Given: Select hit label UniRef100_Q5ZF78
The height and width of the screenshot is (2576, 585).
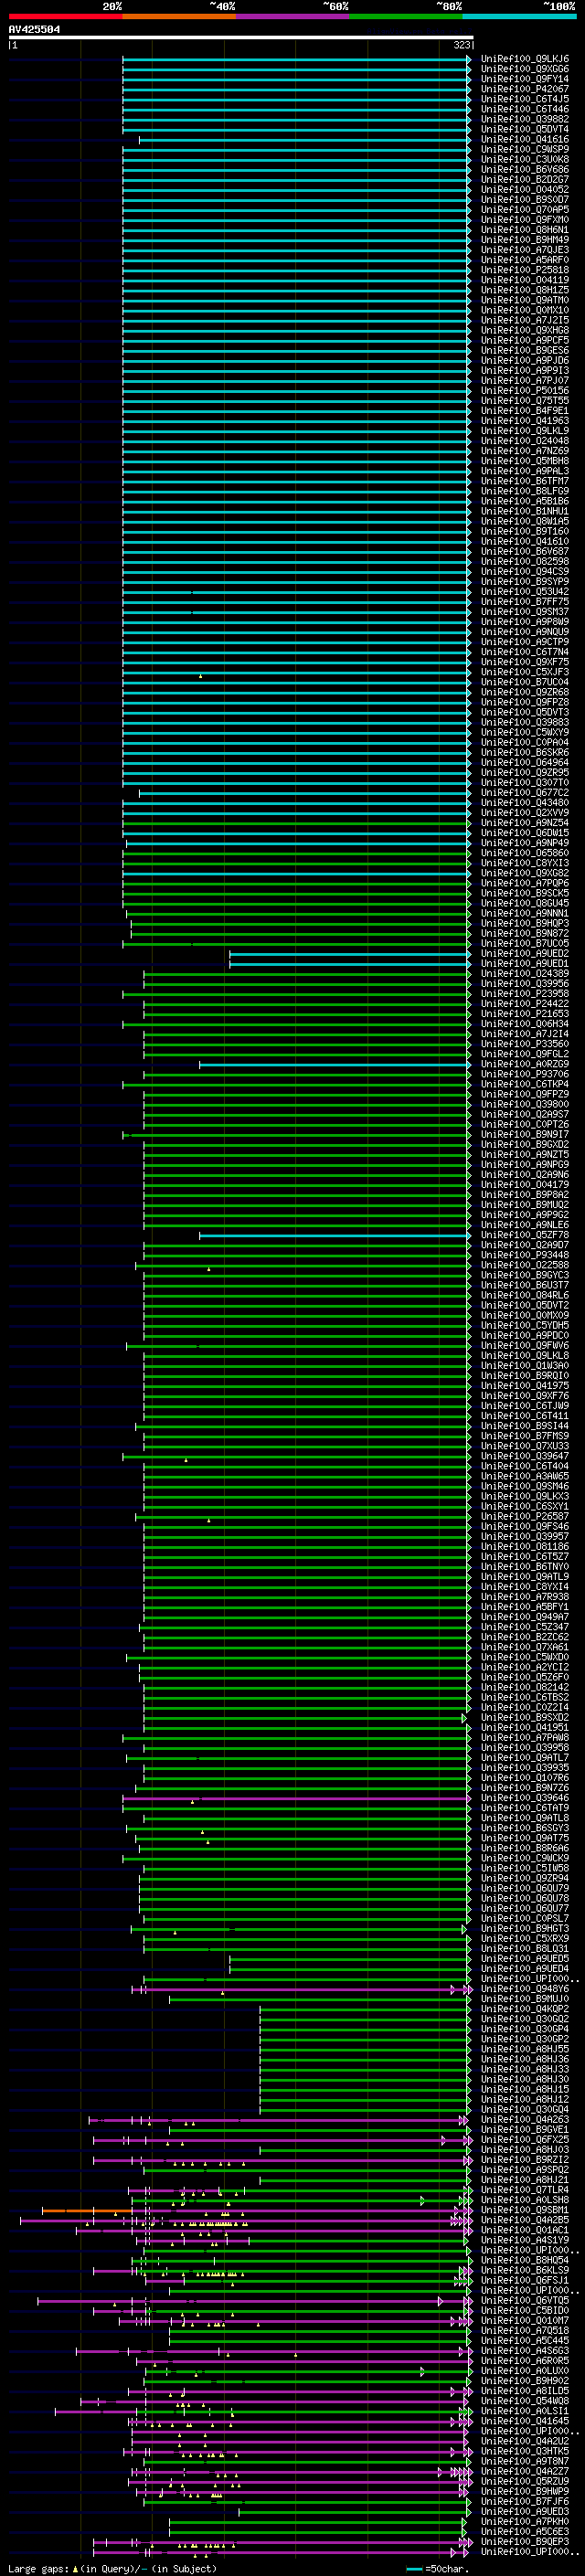Looking at the screenshot, I should [x=525, y=1234].
